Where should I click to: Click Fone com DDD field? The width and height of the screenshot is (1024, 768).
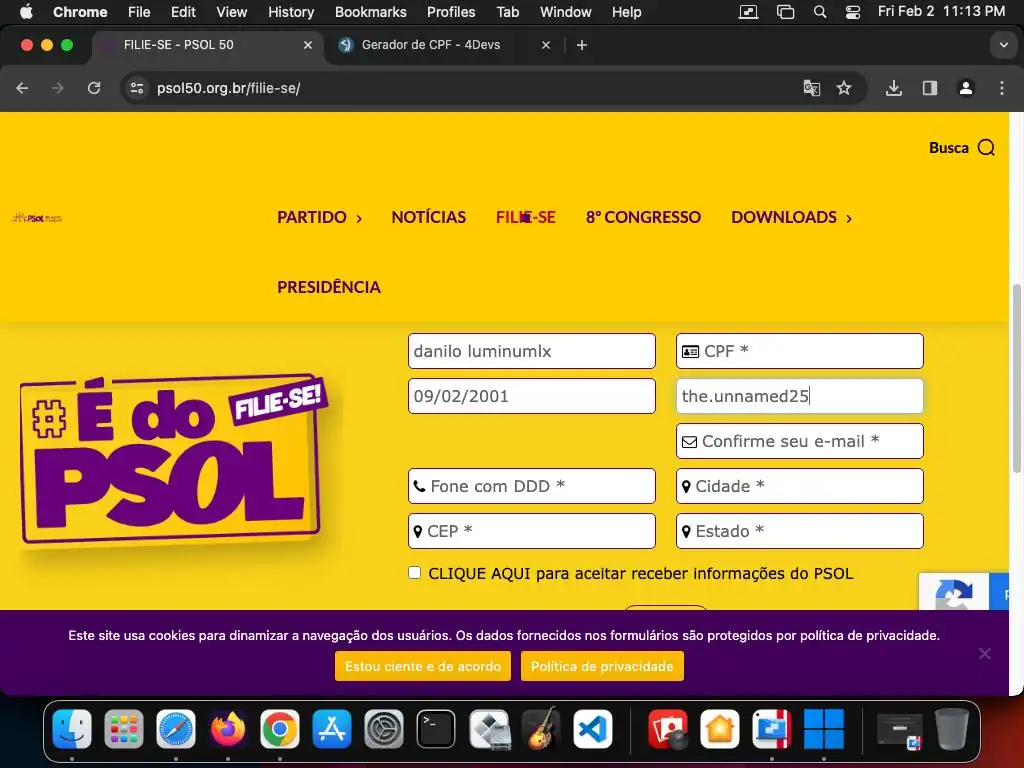[x=532, y=486]
